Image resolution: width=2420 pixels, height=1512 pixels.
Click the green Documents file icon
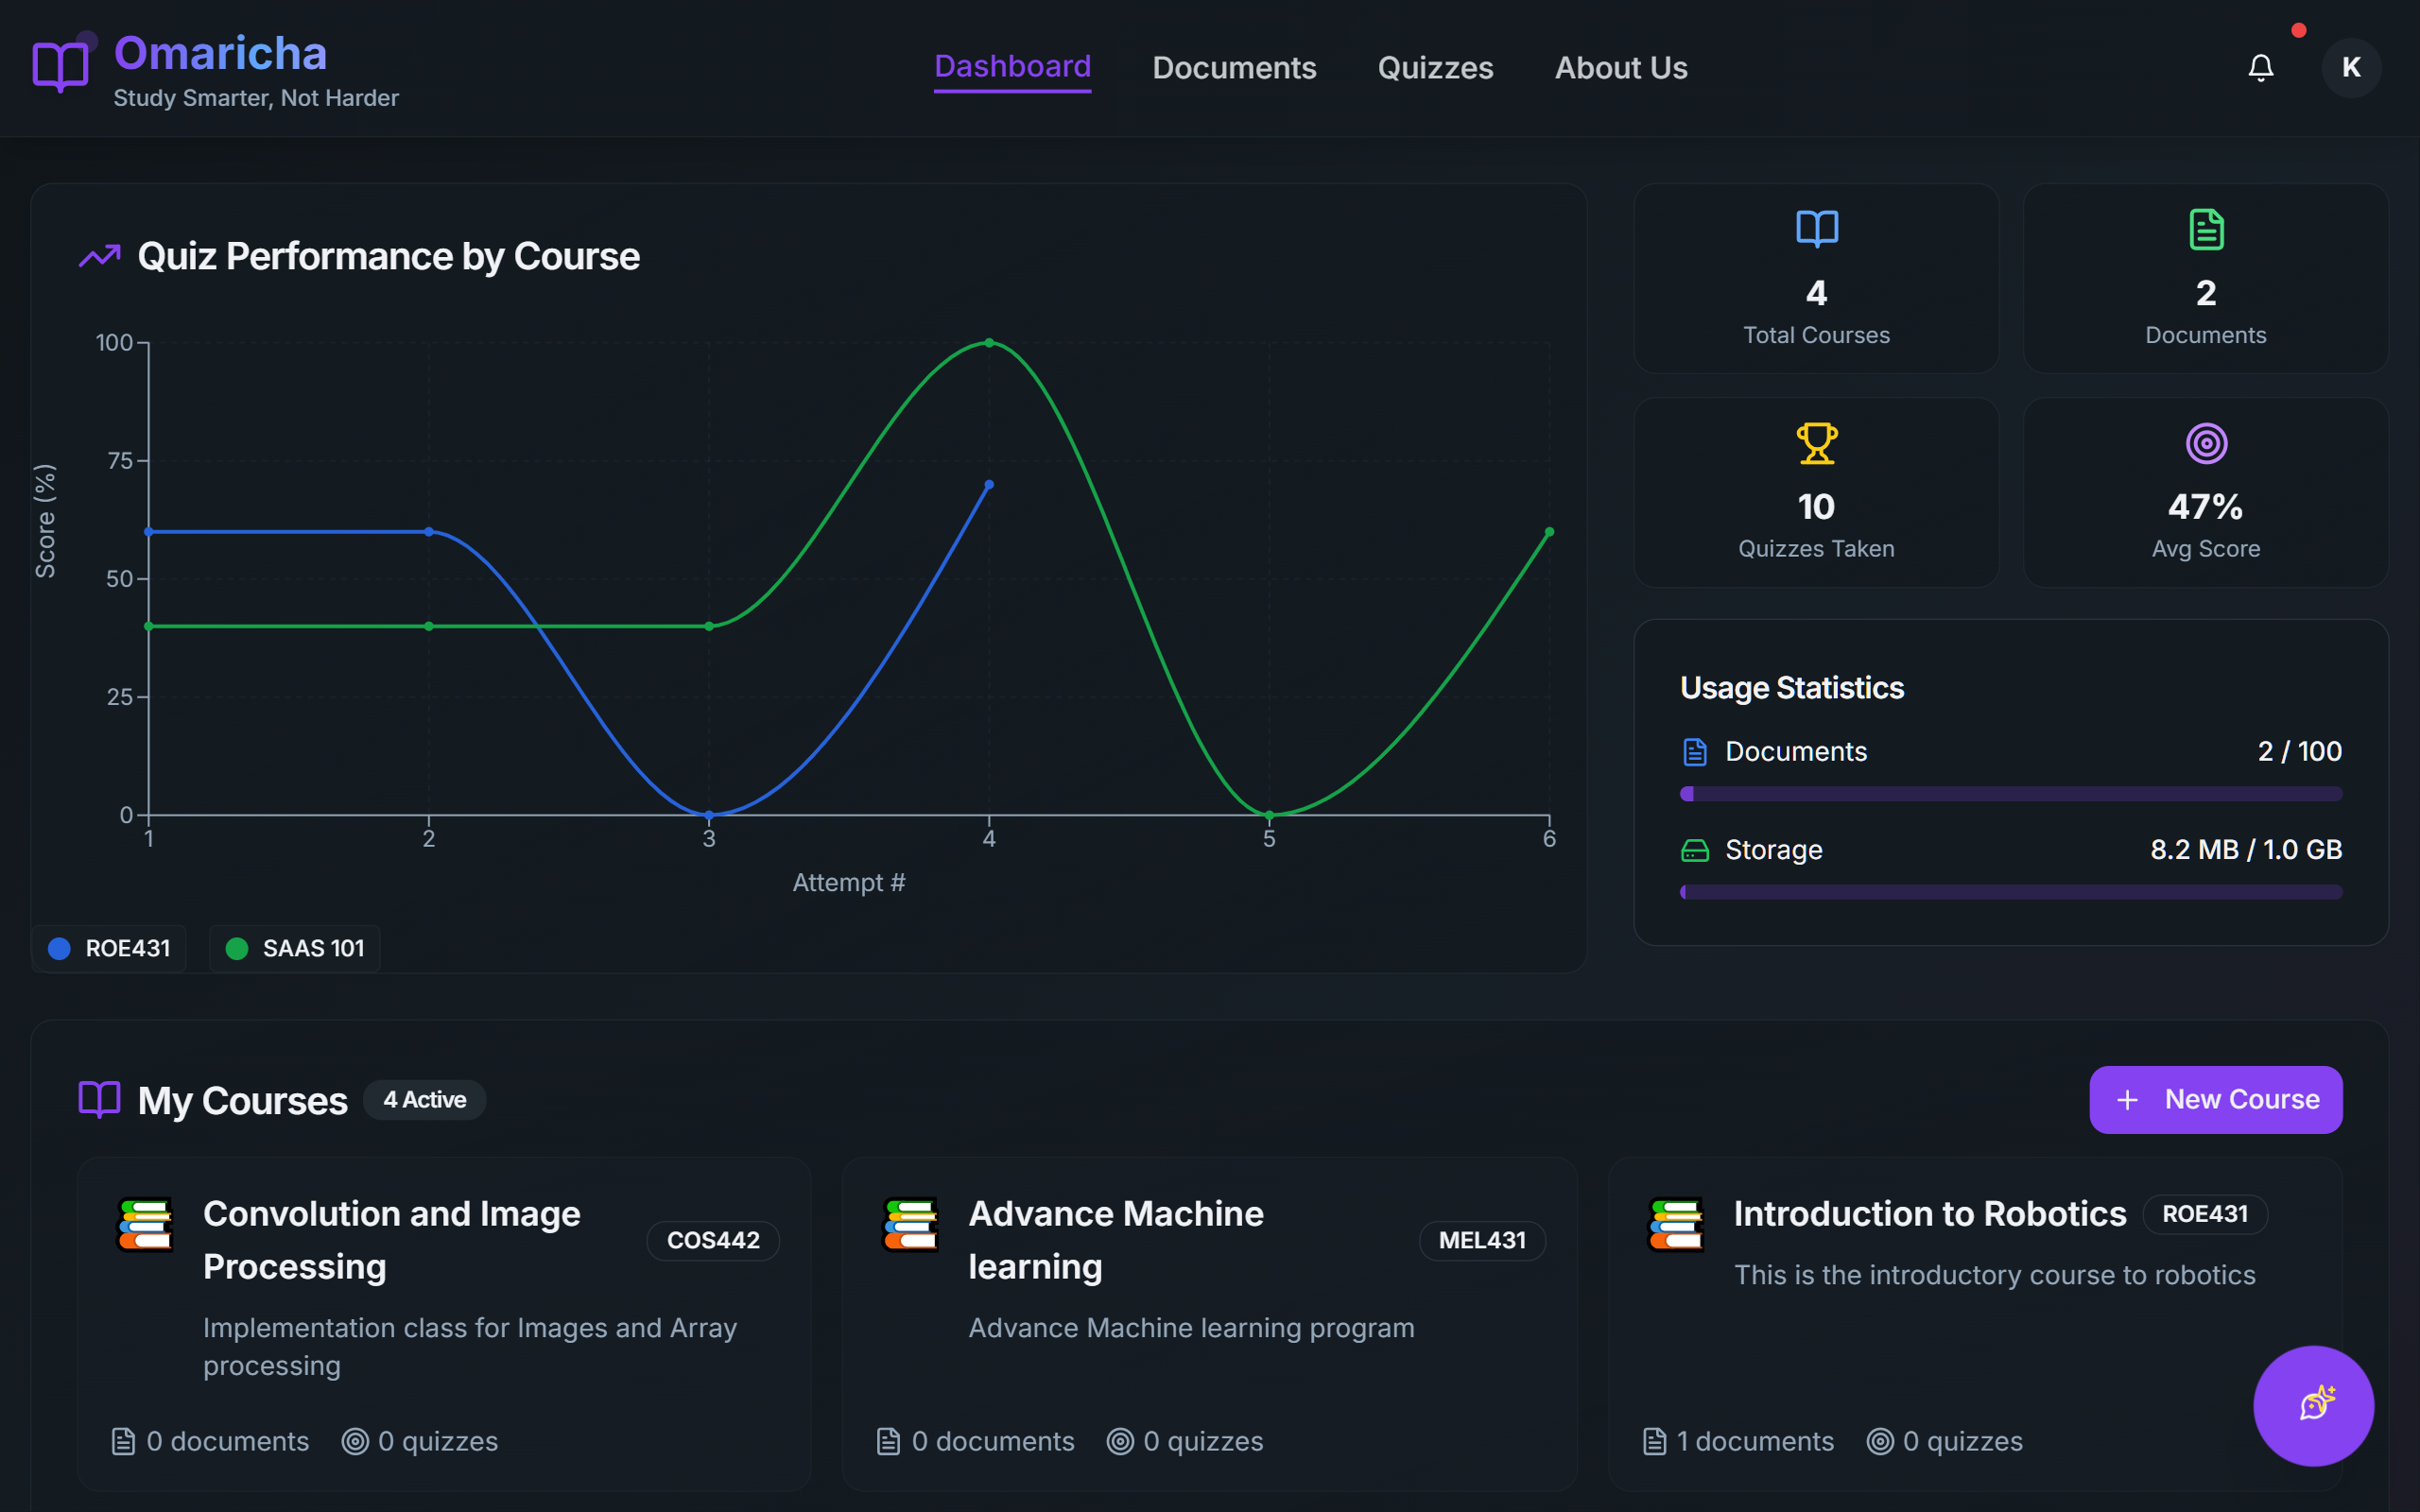coord(2206,229)
